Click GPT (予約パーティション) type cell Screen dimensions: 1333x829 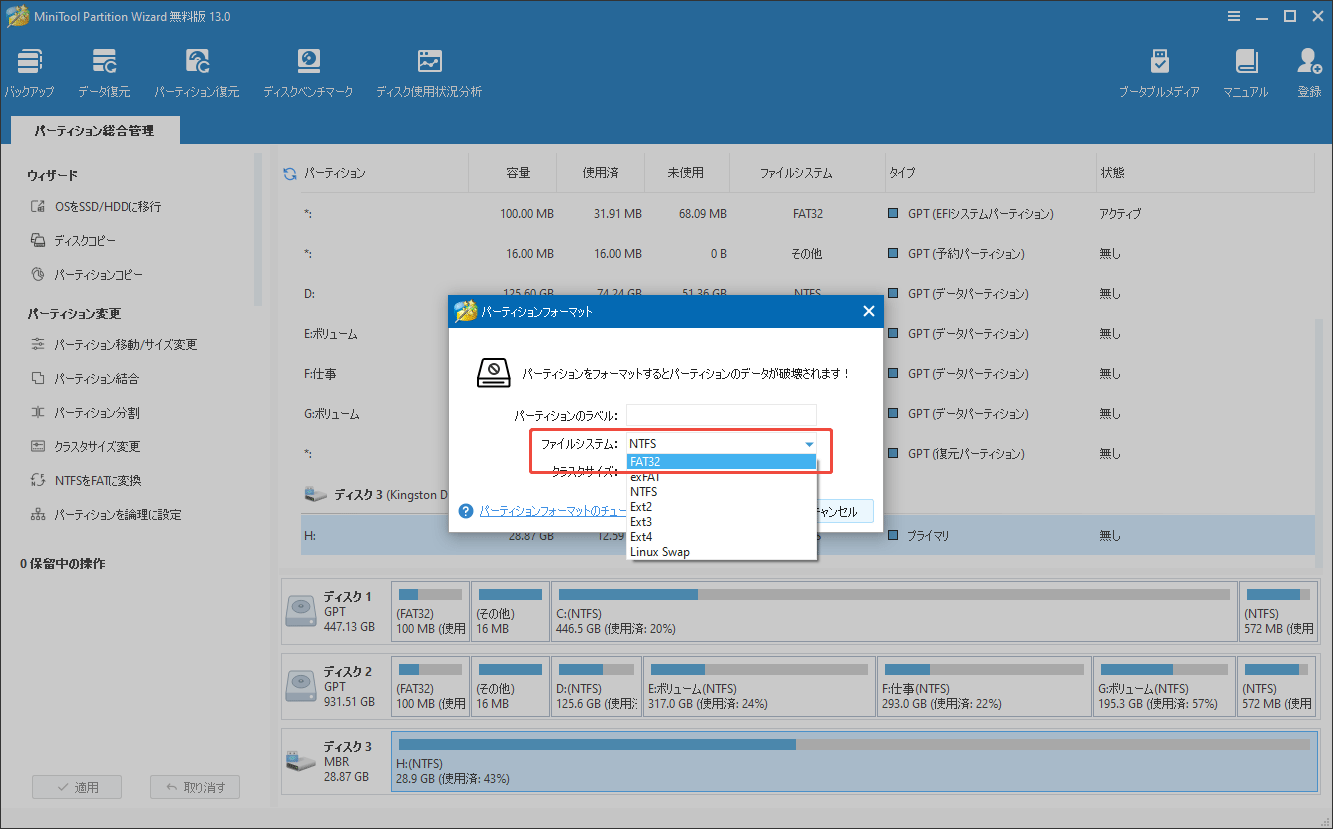[956, 254]
